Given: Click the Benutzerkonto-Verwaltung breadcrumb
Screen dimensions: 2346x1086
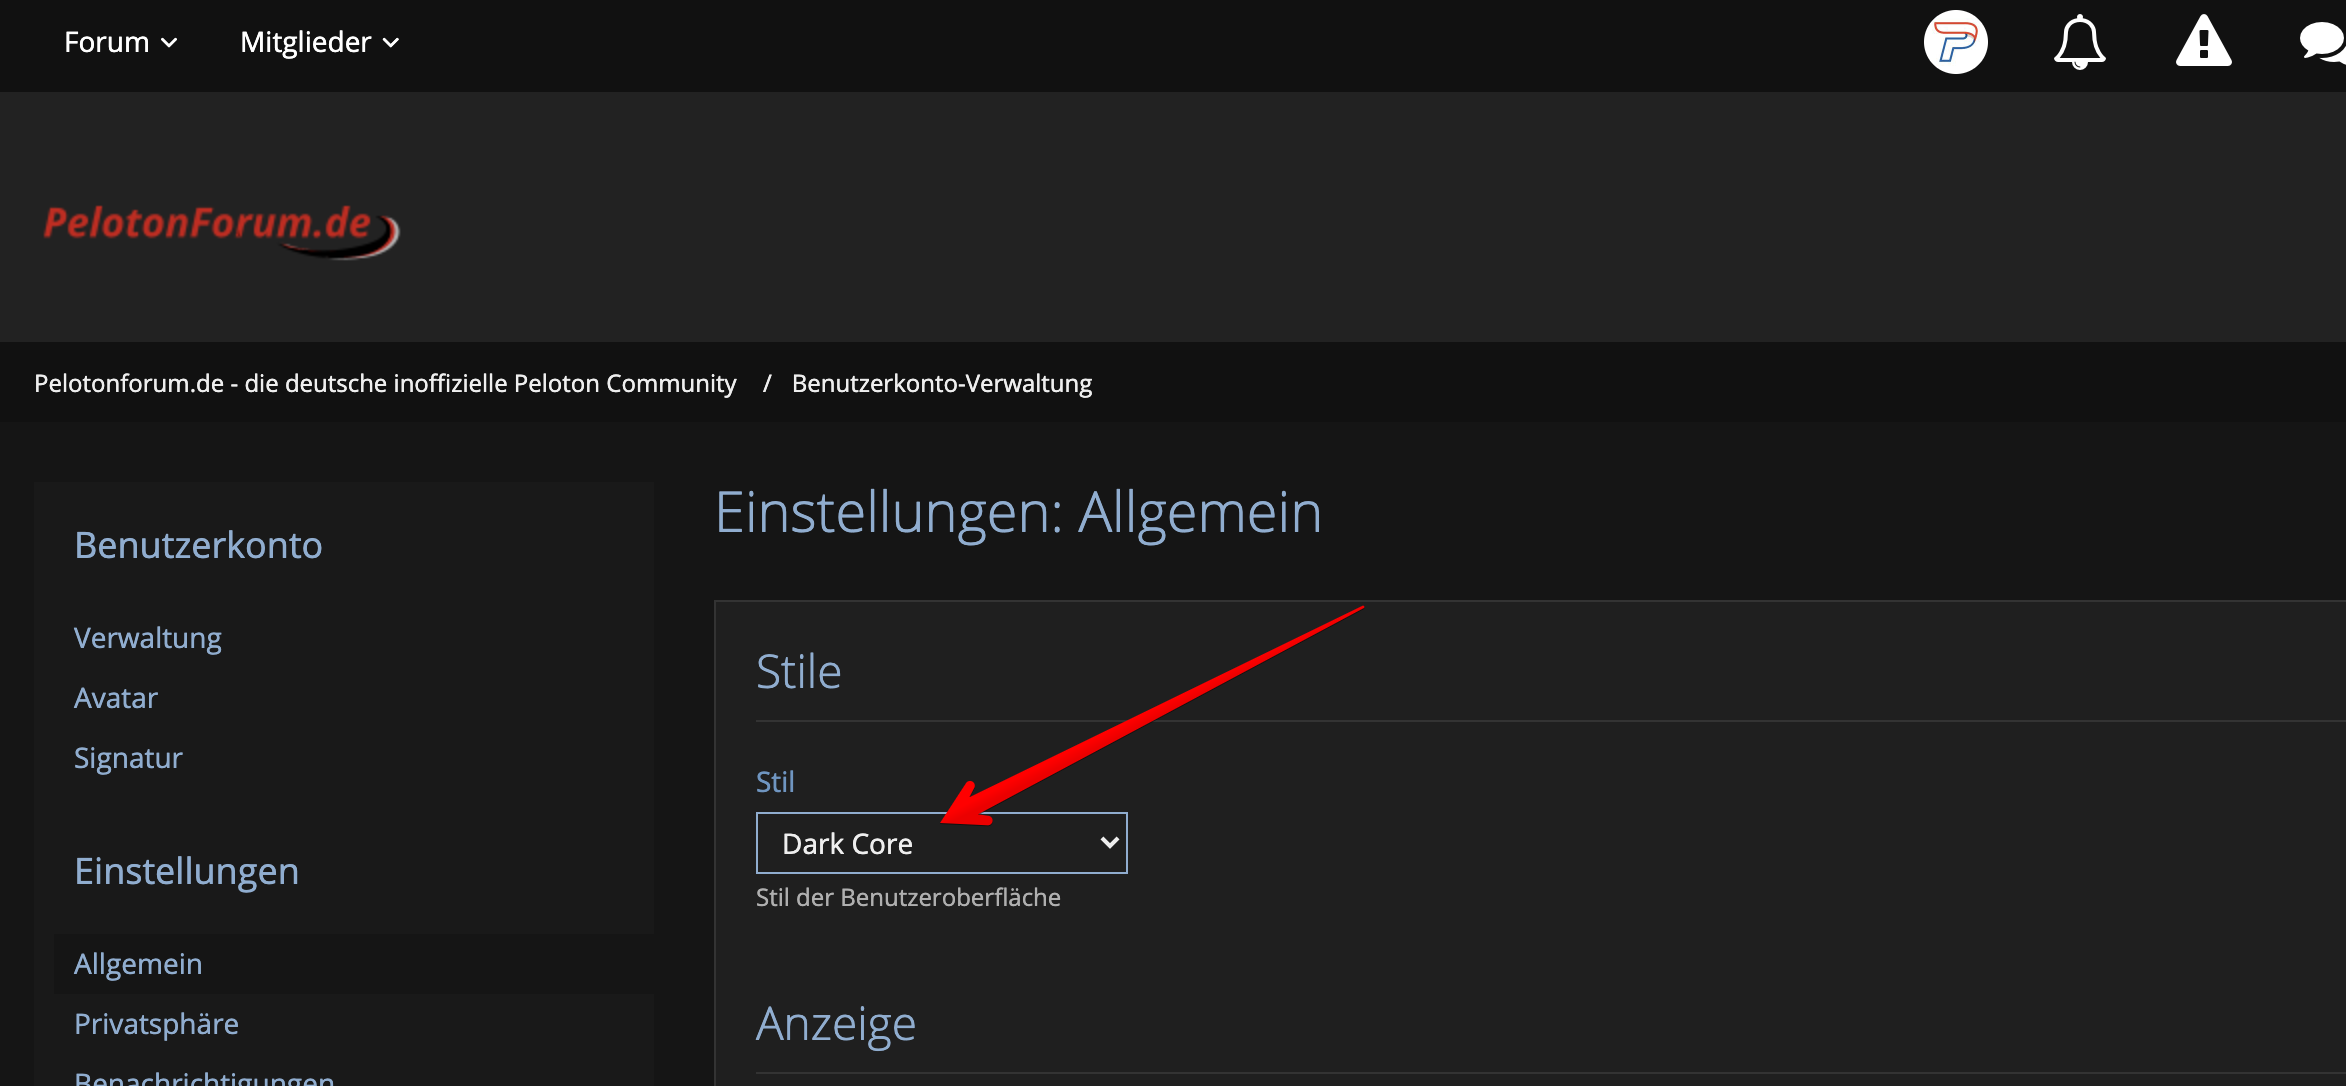Looking at the screenshot, I should pos(941,383).
